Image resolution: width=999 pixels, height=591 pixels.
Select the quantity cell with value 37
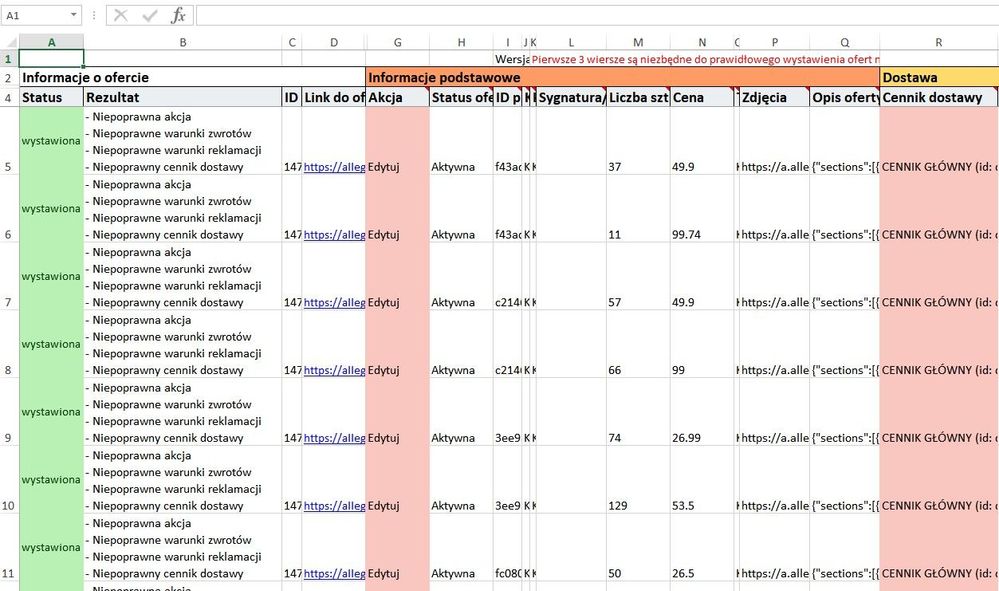click(638, 141)
